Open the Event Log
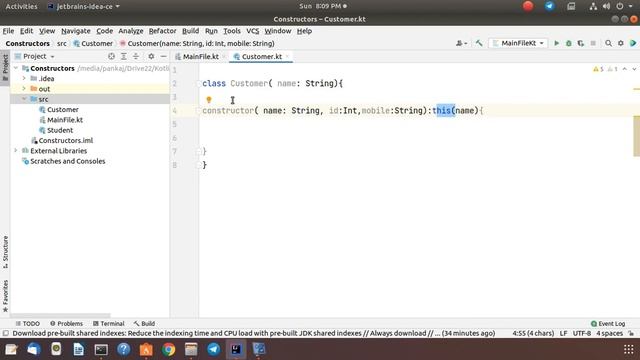 point(608,324)
